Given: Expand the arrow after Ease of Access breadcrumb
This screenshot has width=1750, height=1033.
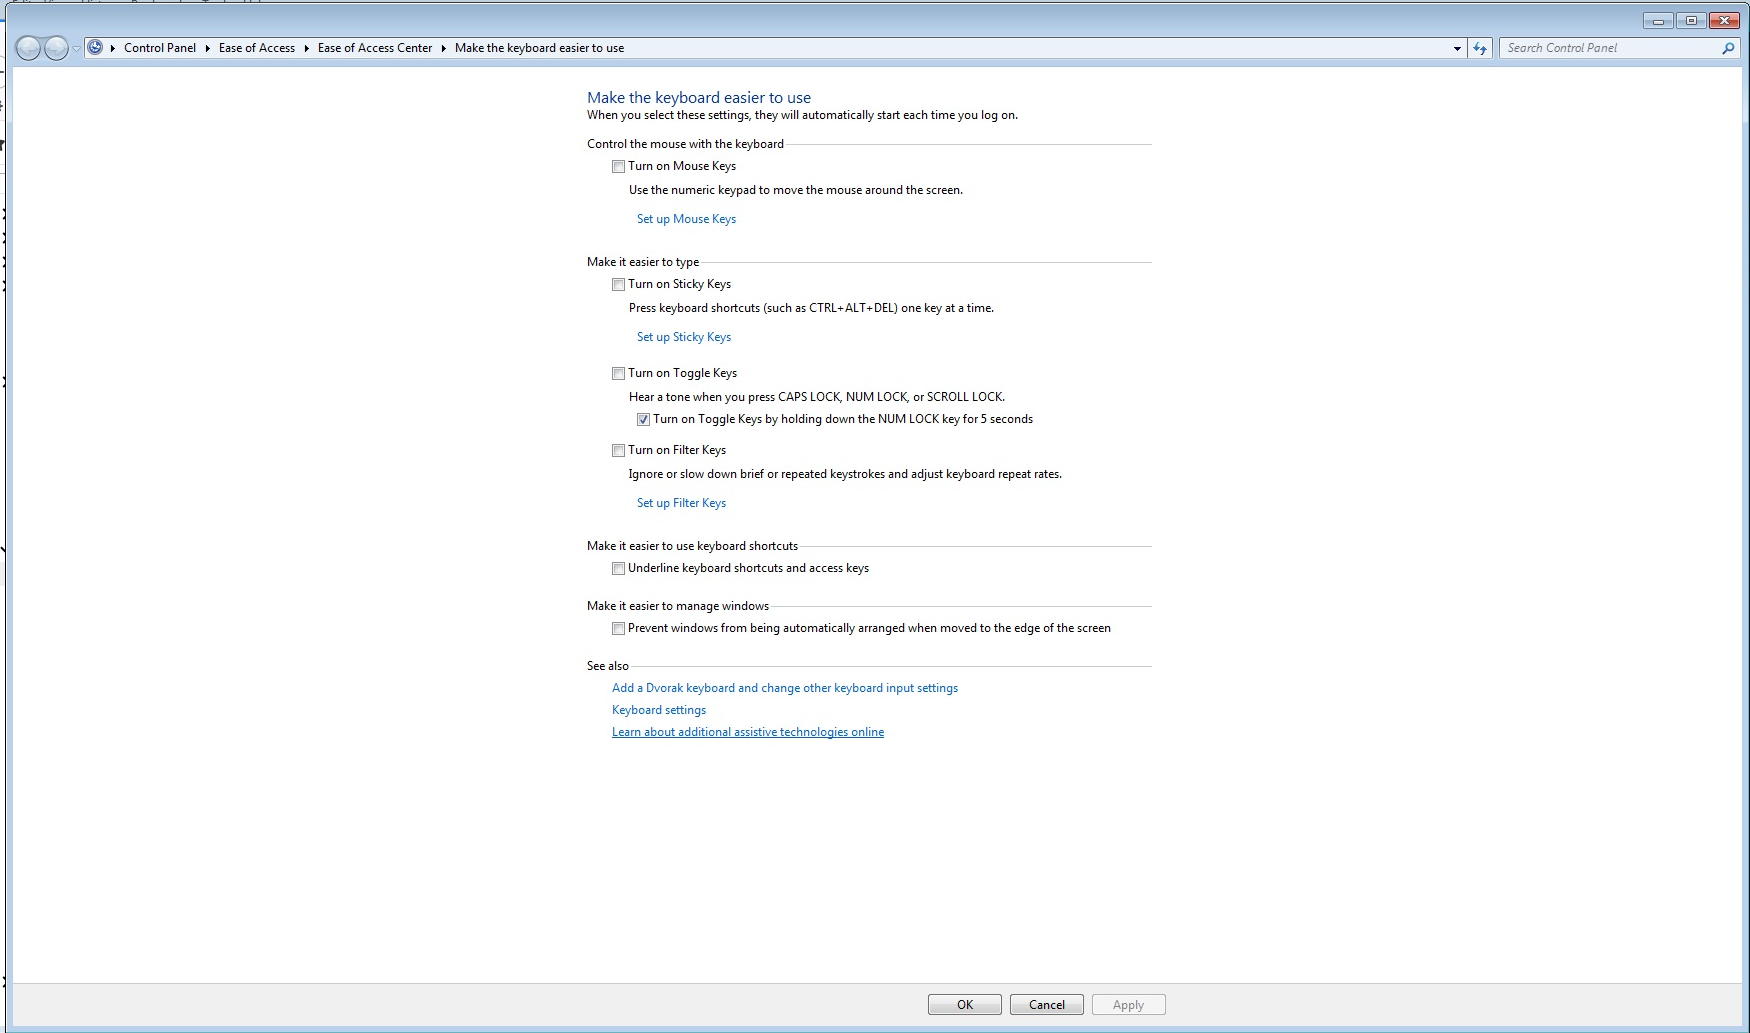Looking at the screenshot, I should [306, 48].
